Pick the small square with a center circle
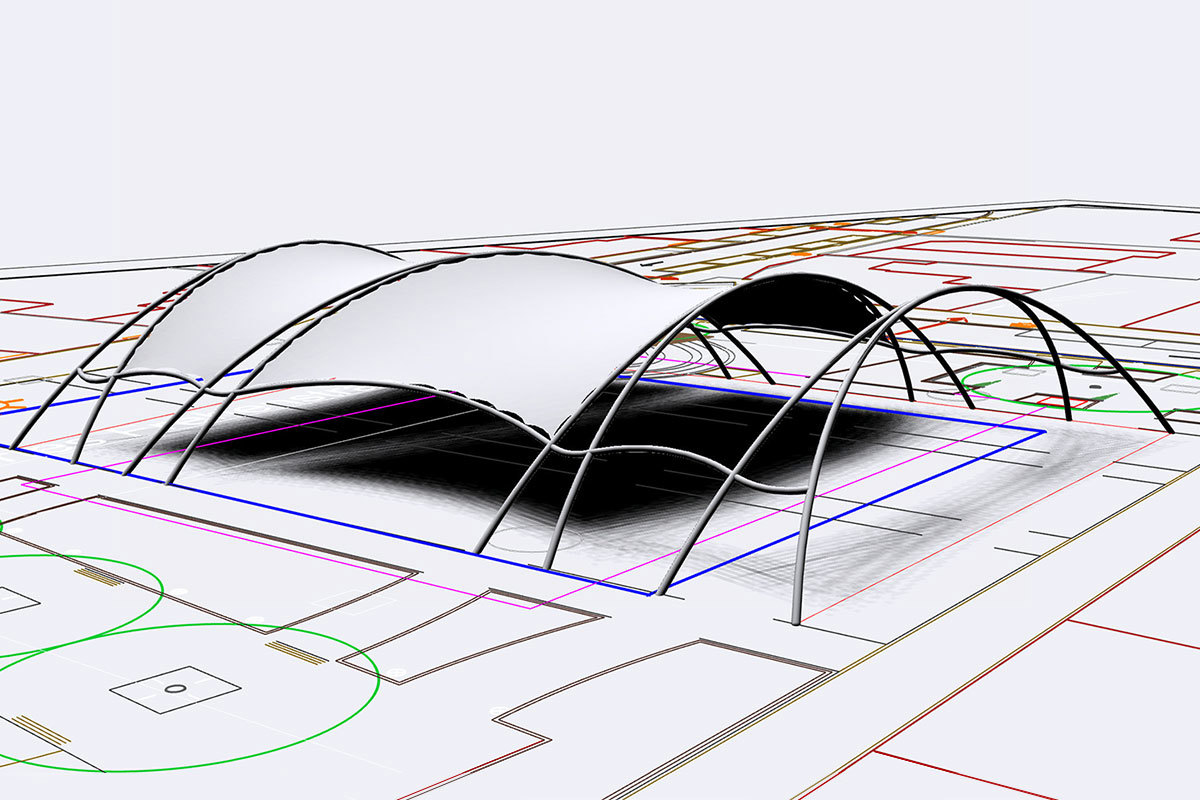 click(175, 689)
